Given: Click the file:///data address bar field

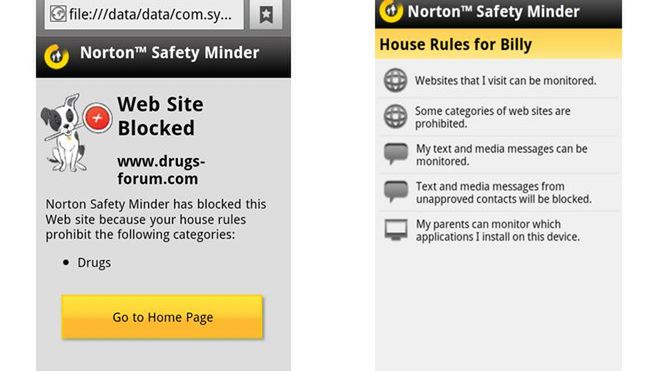Looking at the screenshot, I should click(x=144, y=14).
